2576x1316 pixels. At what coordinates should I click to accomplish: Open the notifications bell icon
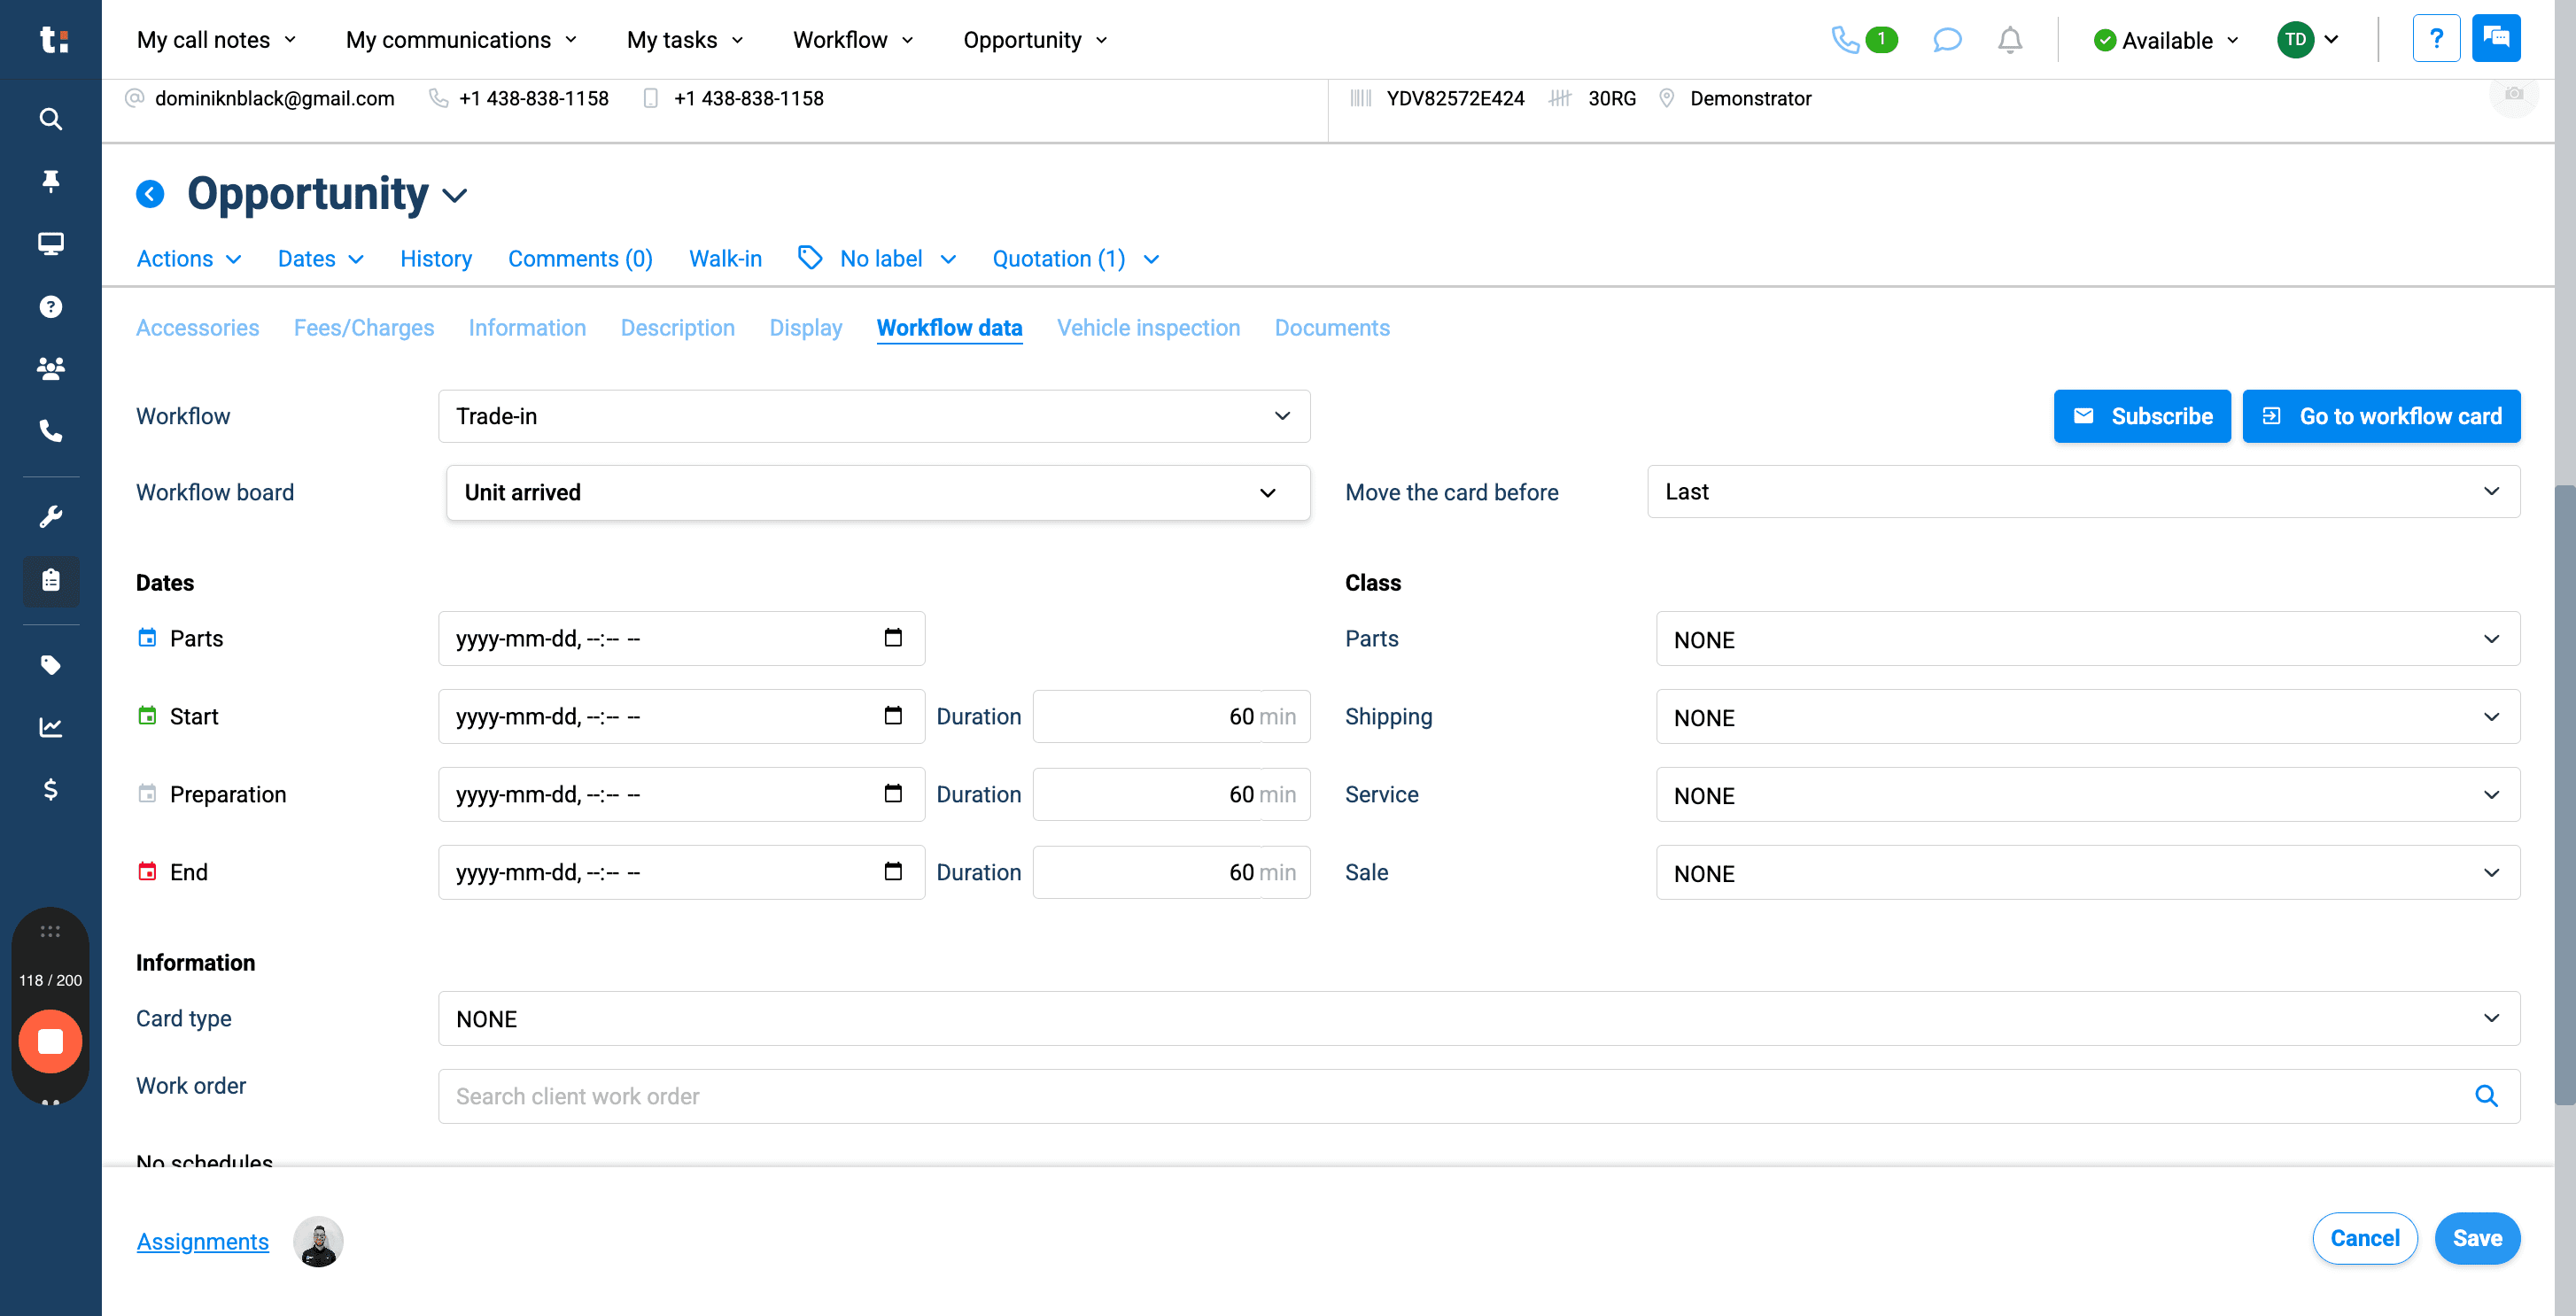coord(2009,40)
